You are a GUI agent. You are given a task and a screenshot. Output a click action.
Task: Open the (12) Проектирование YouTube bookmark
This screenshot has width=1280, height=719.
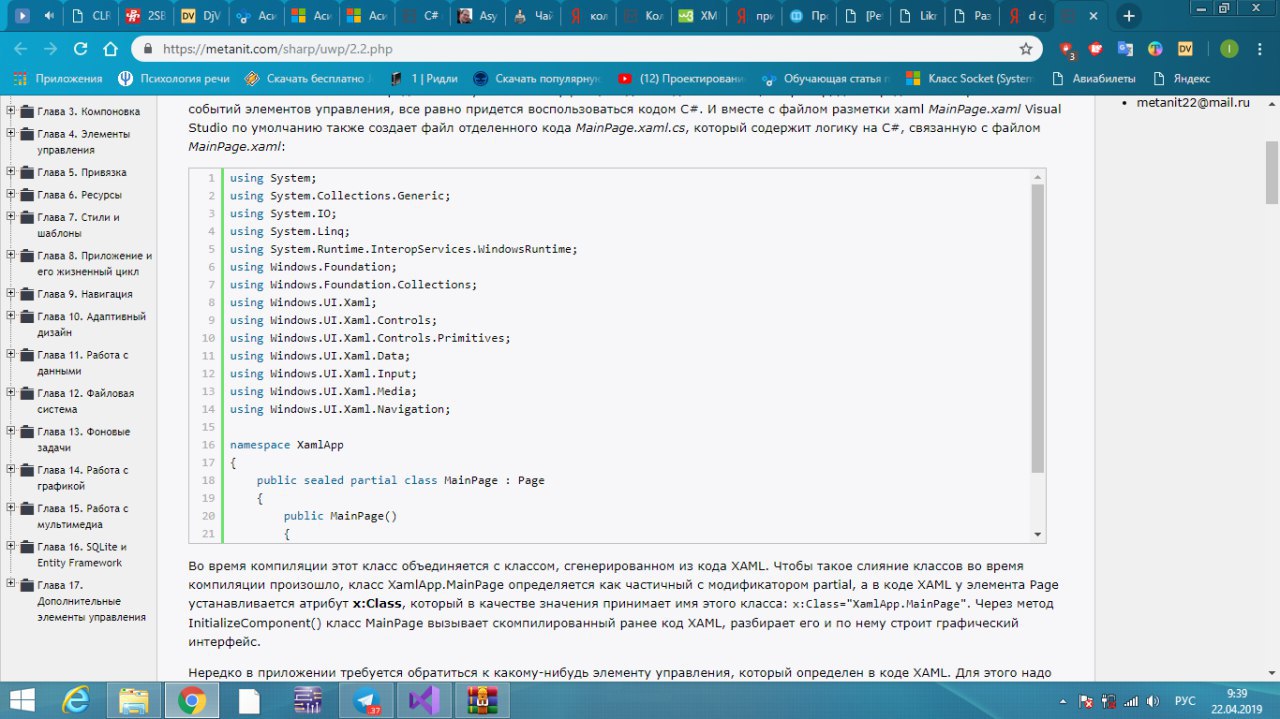point(682,78)
